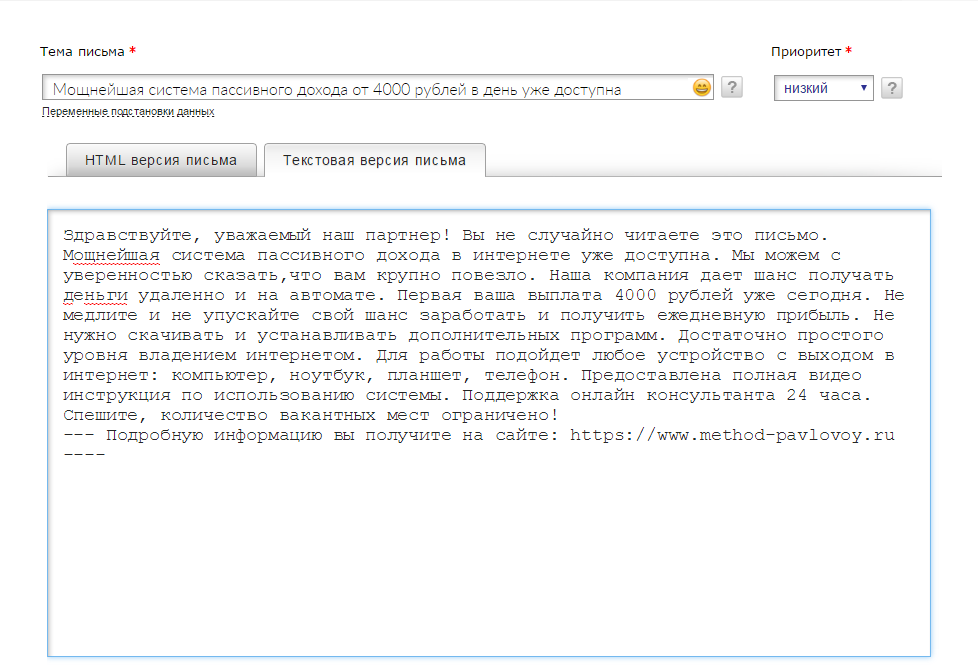Click the underlined word деньги in body
This screenshot has width=978, height=670.
[95, 295]
